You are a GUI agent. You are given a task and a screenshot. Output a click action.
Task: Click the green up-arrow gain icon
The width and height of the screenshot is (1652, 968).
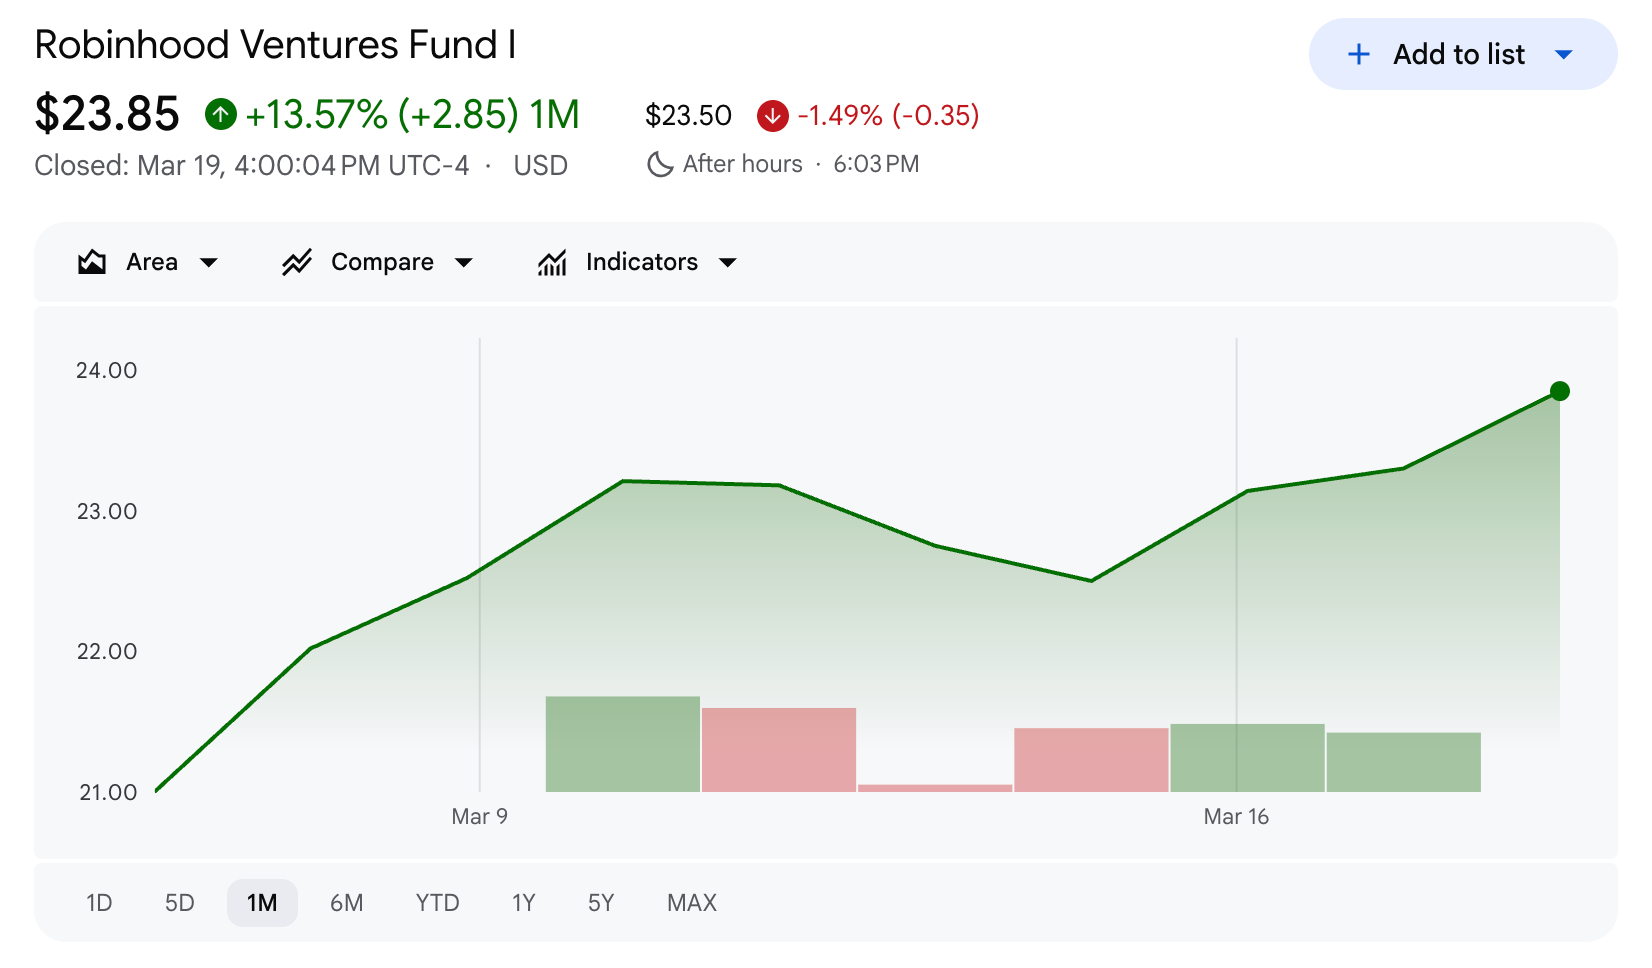click(x=221, y=114)
